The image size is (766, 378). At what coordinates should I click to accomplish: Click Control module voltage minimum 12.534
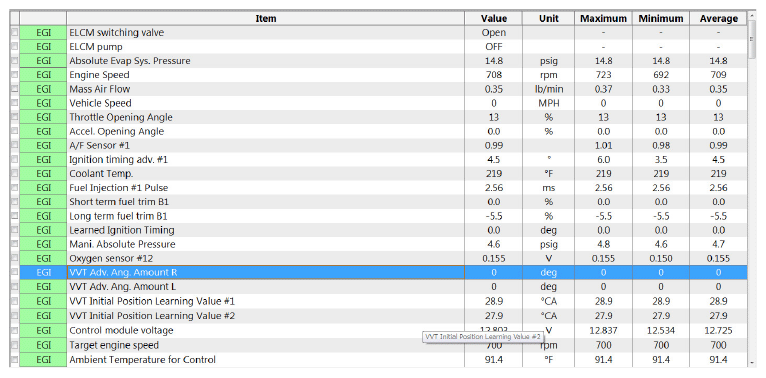[x=661, y=331]
